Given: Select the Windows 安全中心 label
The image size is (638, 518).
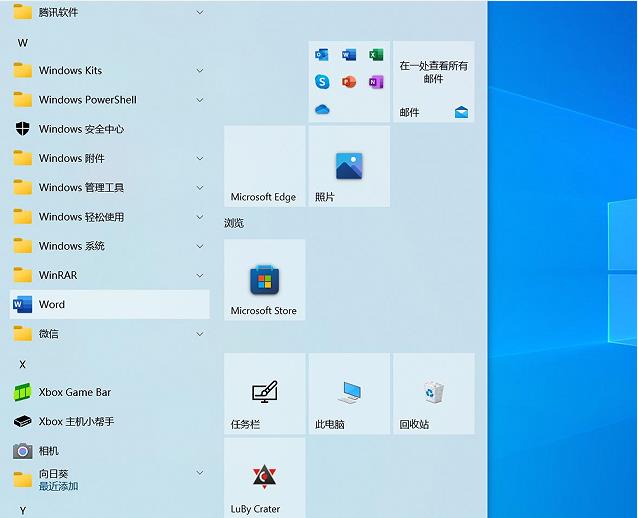Looking at the screenshot, I should click(x=81, y=129).
